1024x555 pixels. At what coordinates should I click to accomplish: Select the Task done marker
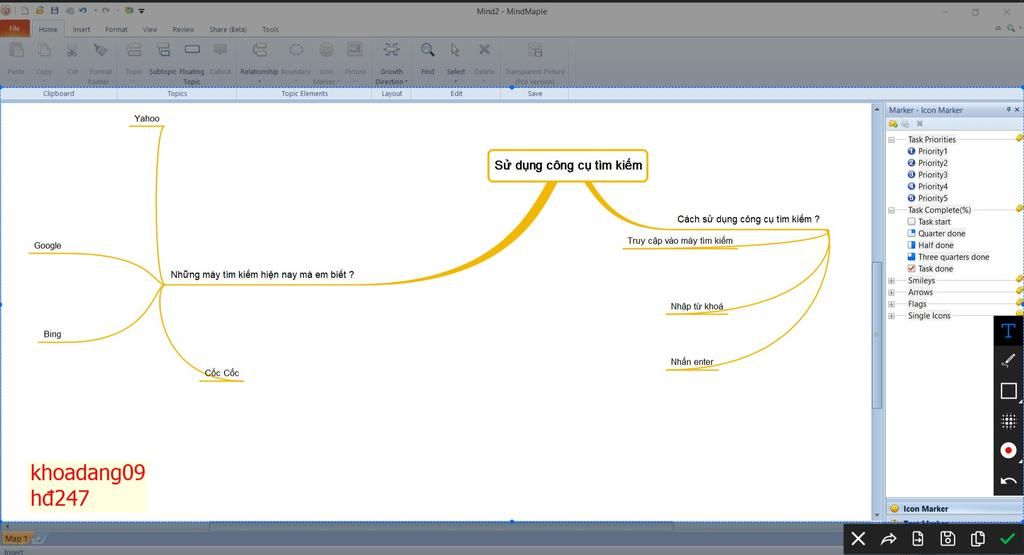[x=930, y=269]
